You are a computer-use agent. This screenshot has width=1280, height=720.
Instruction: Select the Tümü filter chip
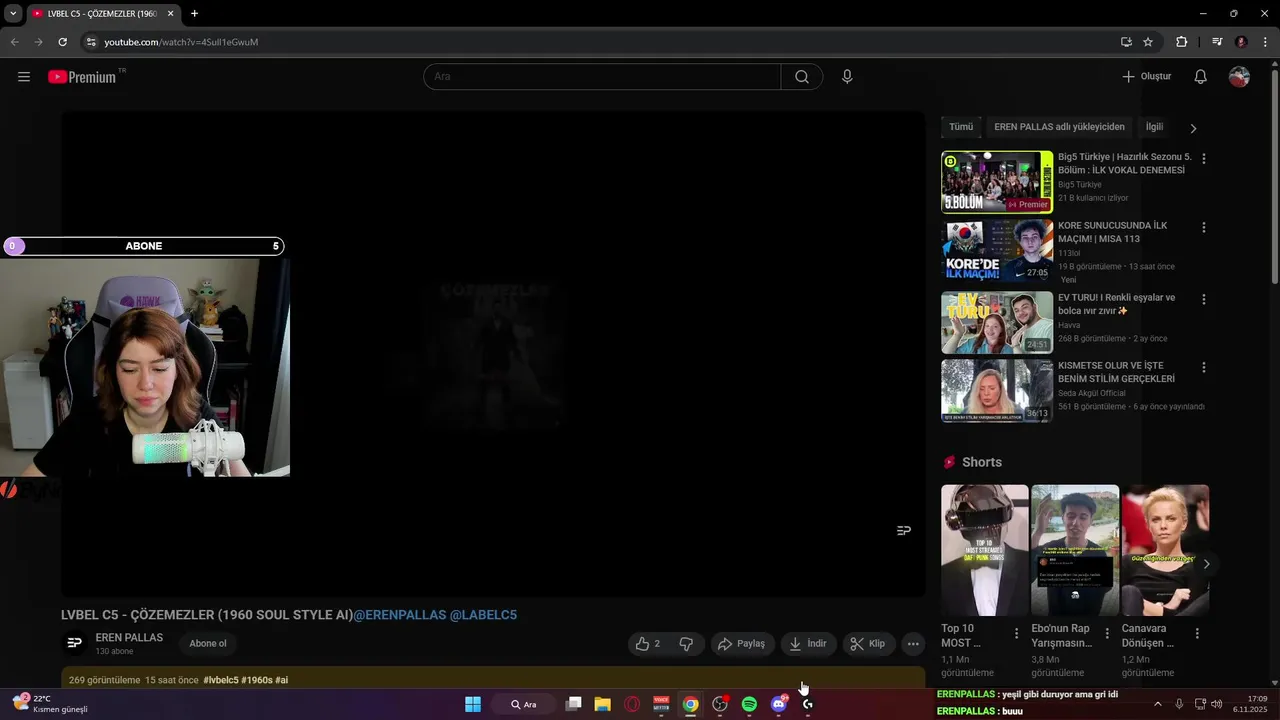(961, 127)
